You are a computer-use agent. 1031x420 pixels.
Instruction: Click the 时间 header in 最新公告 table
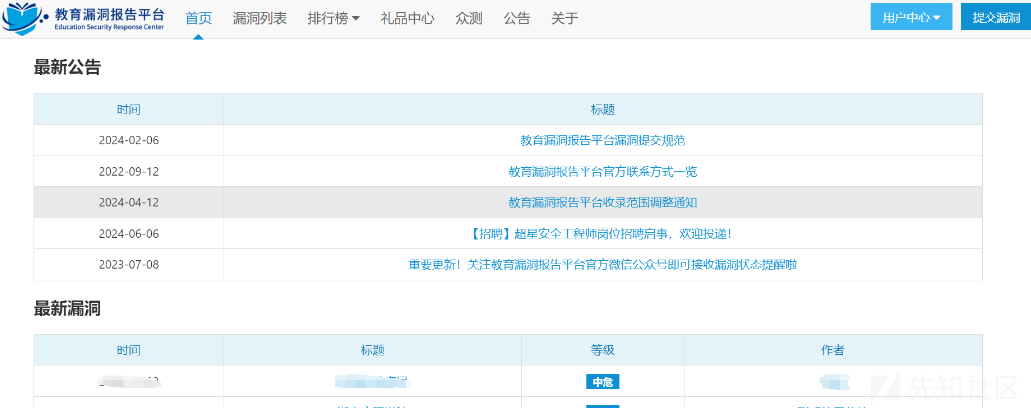pyautogui.click(x=129, y=109)
